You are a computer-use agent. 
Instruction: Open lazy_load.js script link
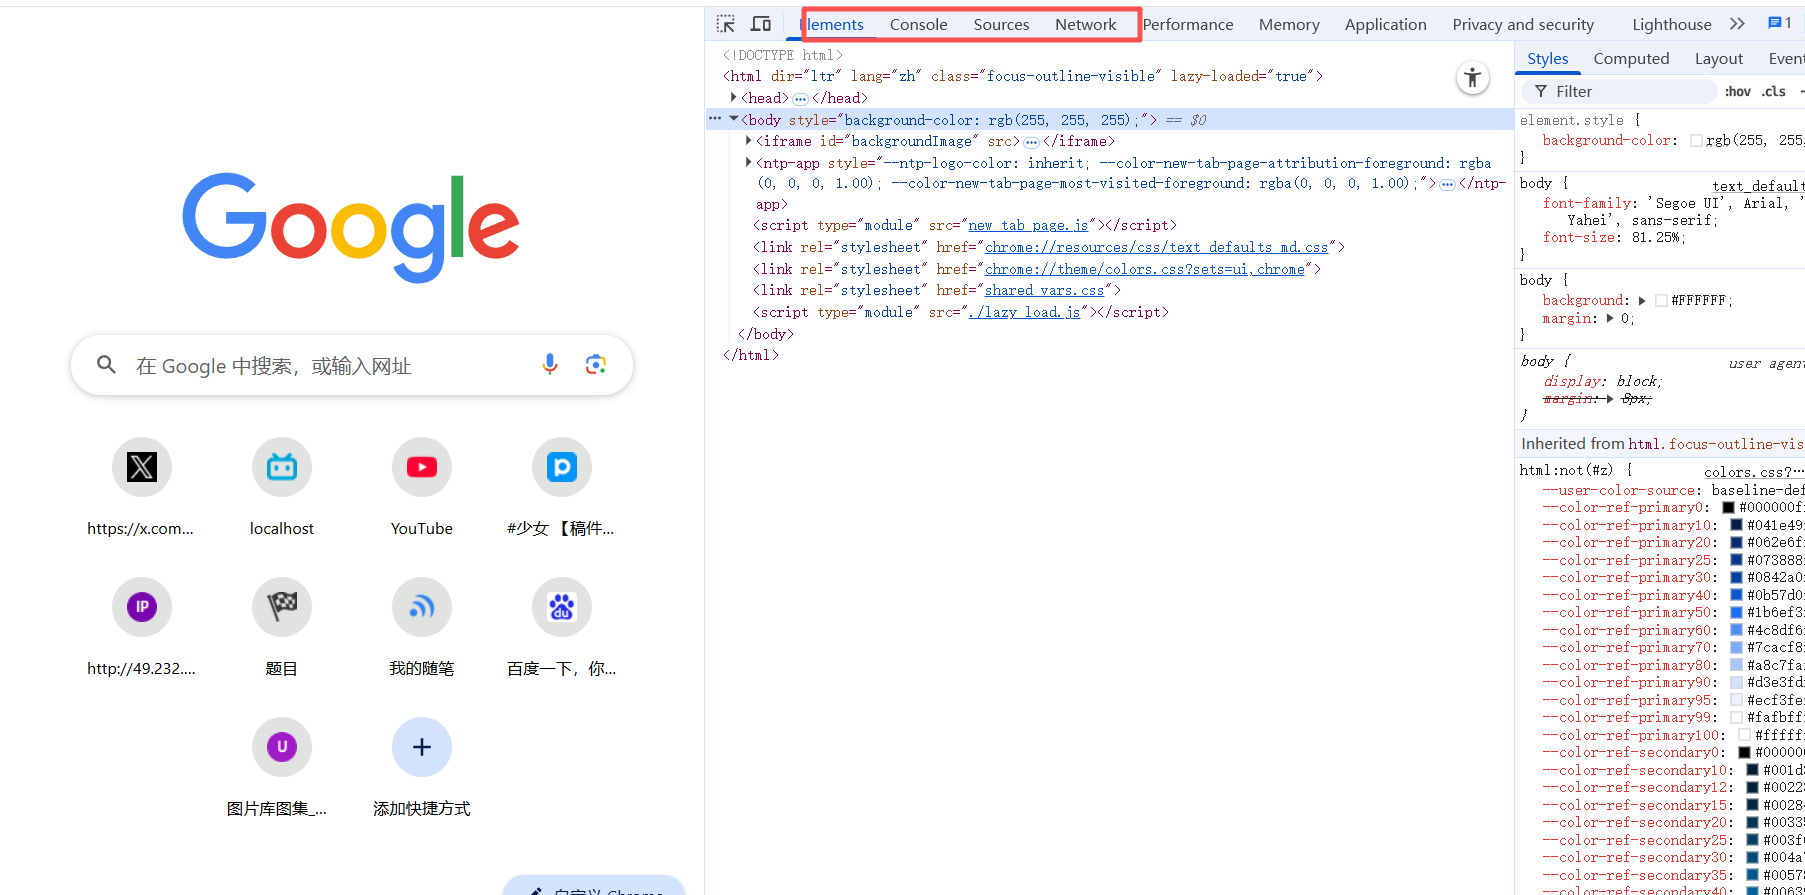tap(1024, 312)
